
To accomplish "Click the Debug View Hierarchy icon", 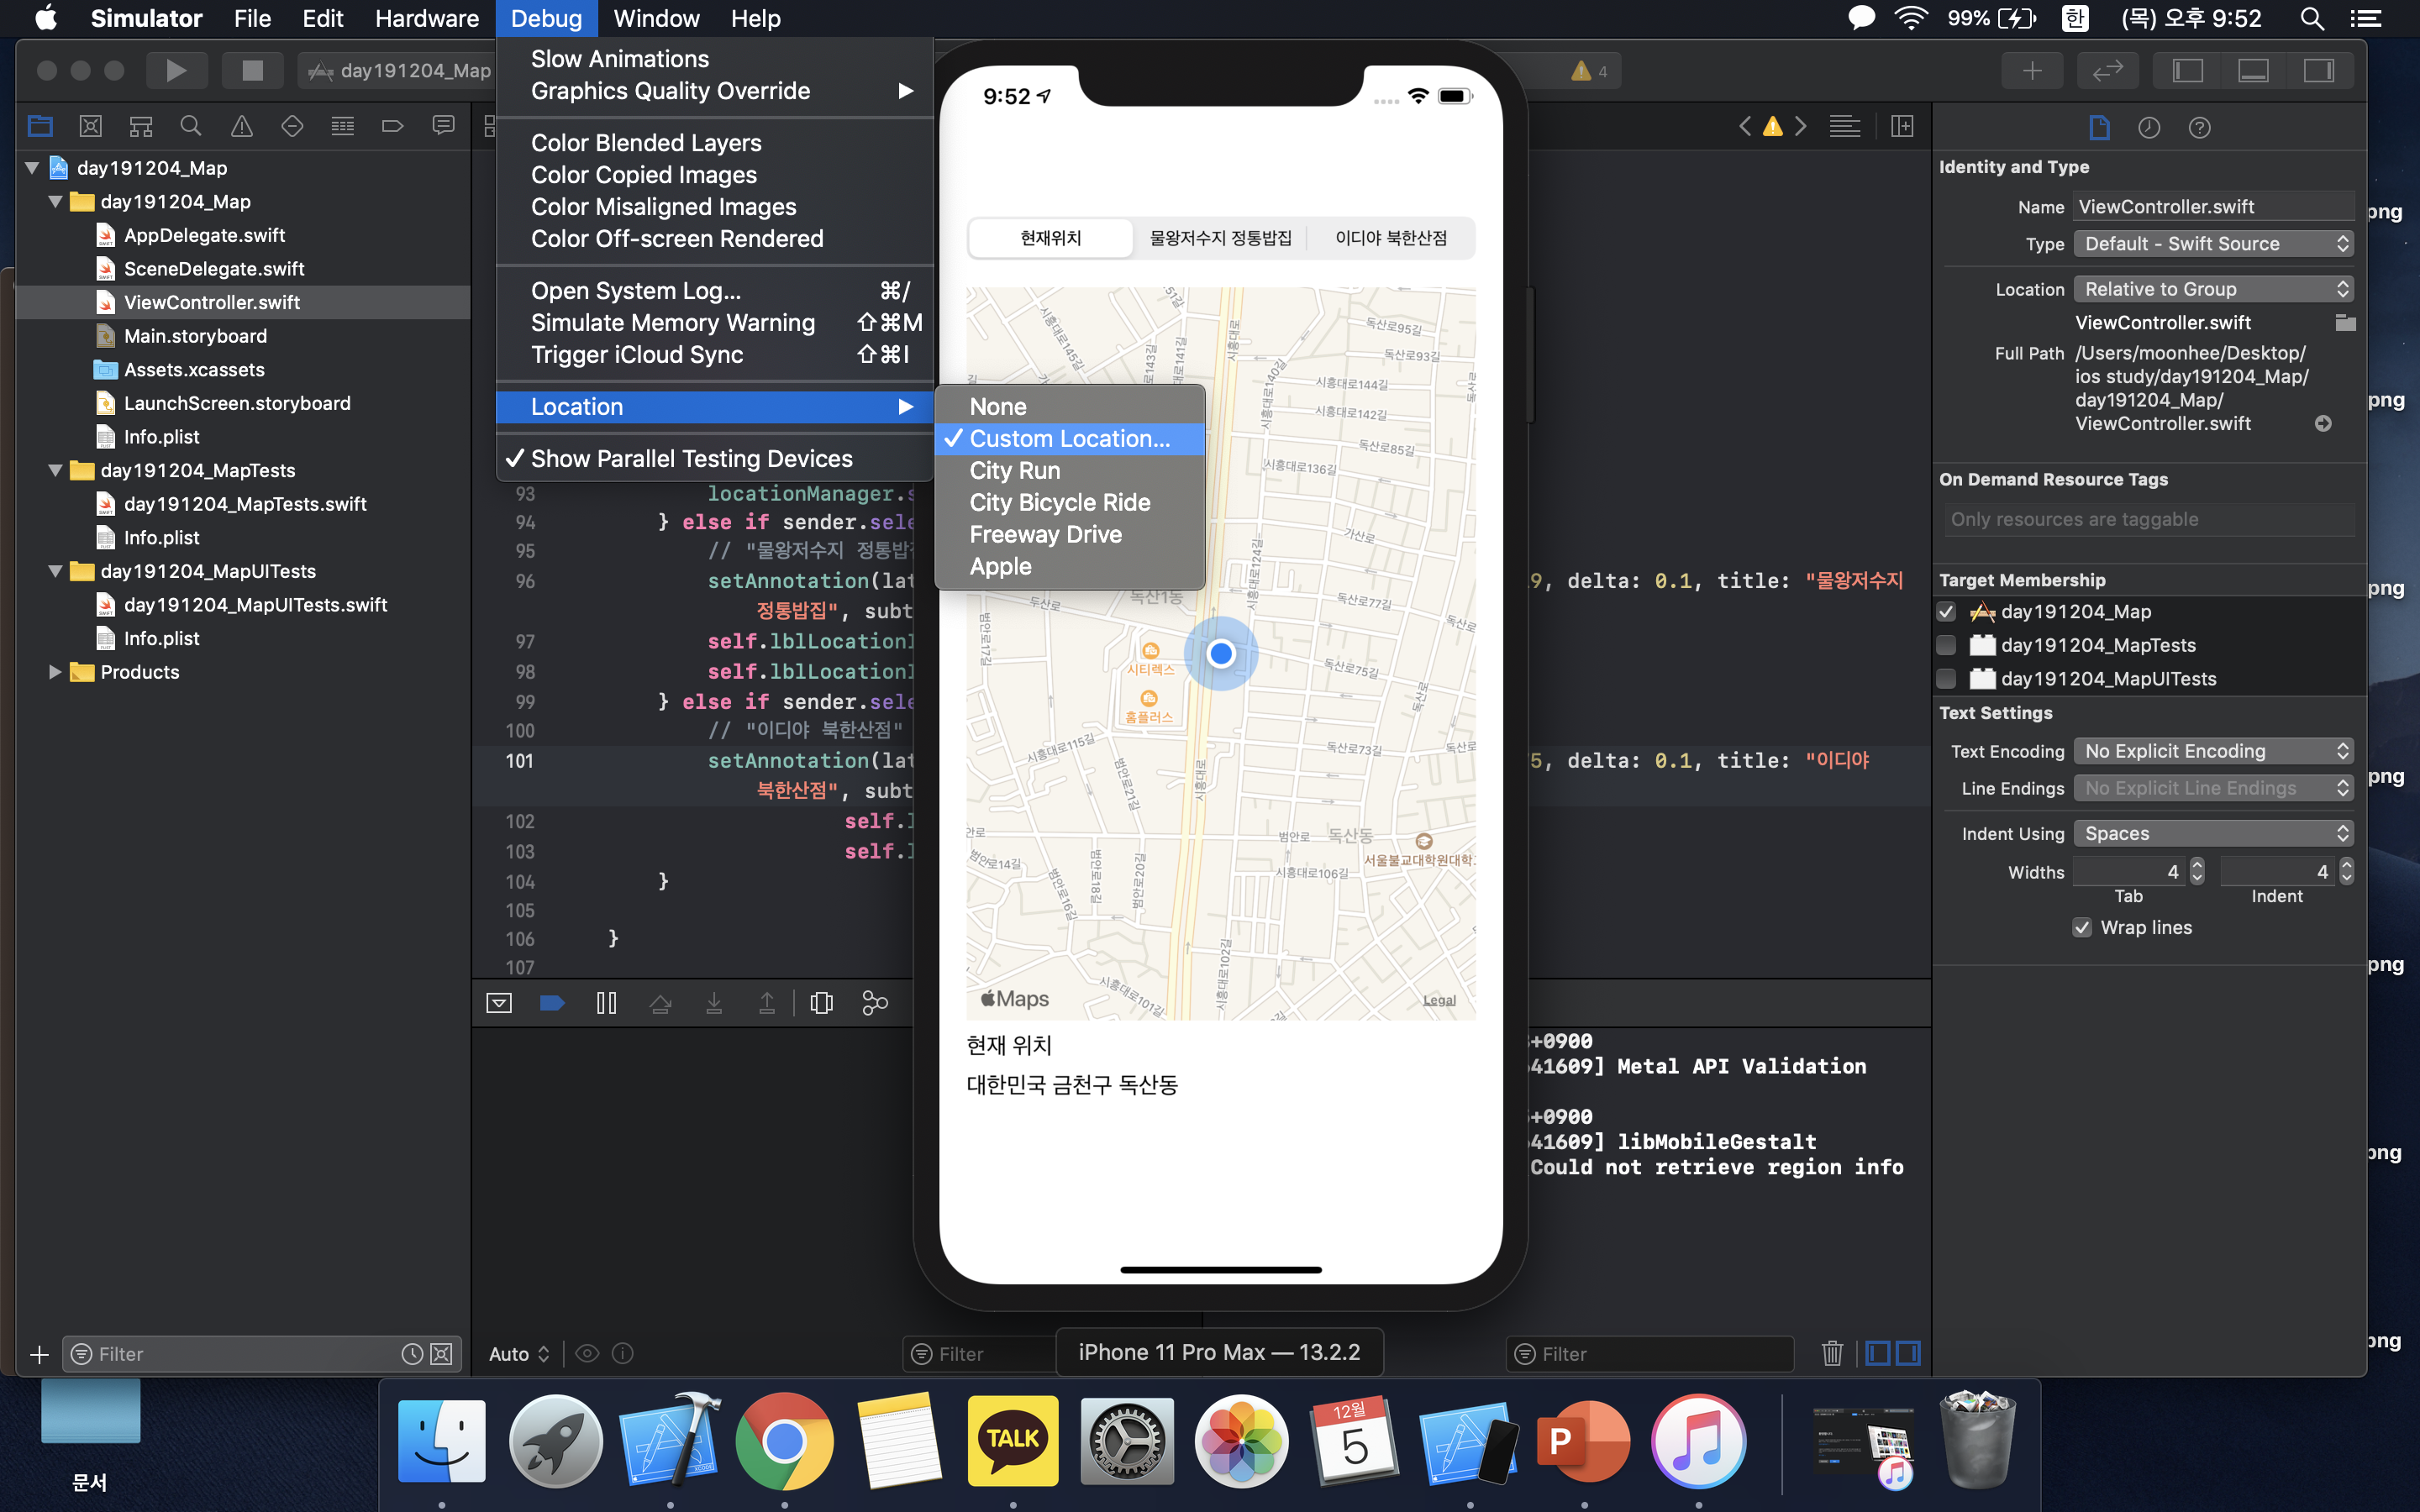I will (821, 1003).
